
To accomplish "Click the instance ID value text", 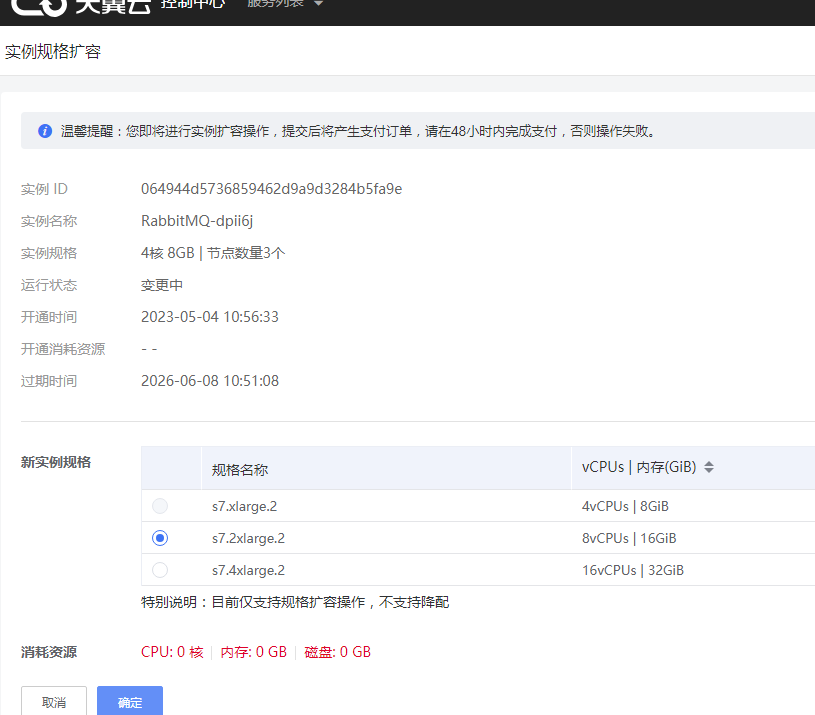I will (271, 189).
